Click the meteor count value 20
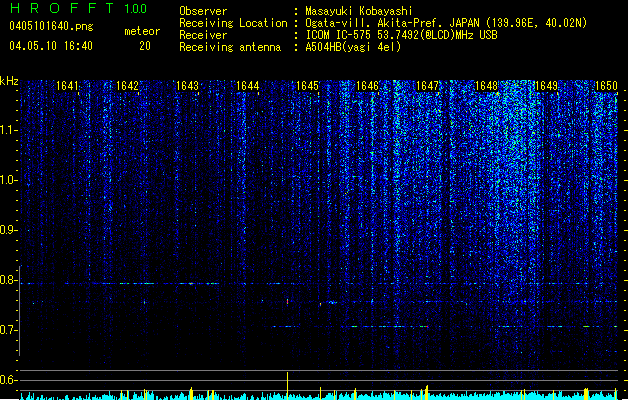Viewport: 629px width, 400px height. point(145,46)
